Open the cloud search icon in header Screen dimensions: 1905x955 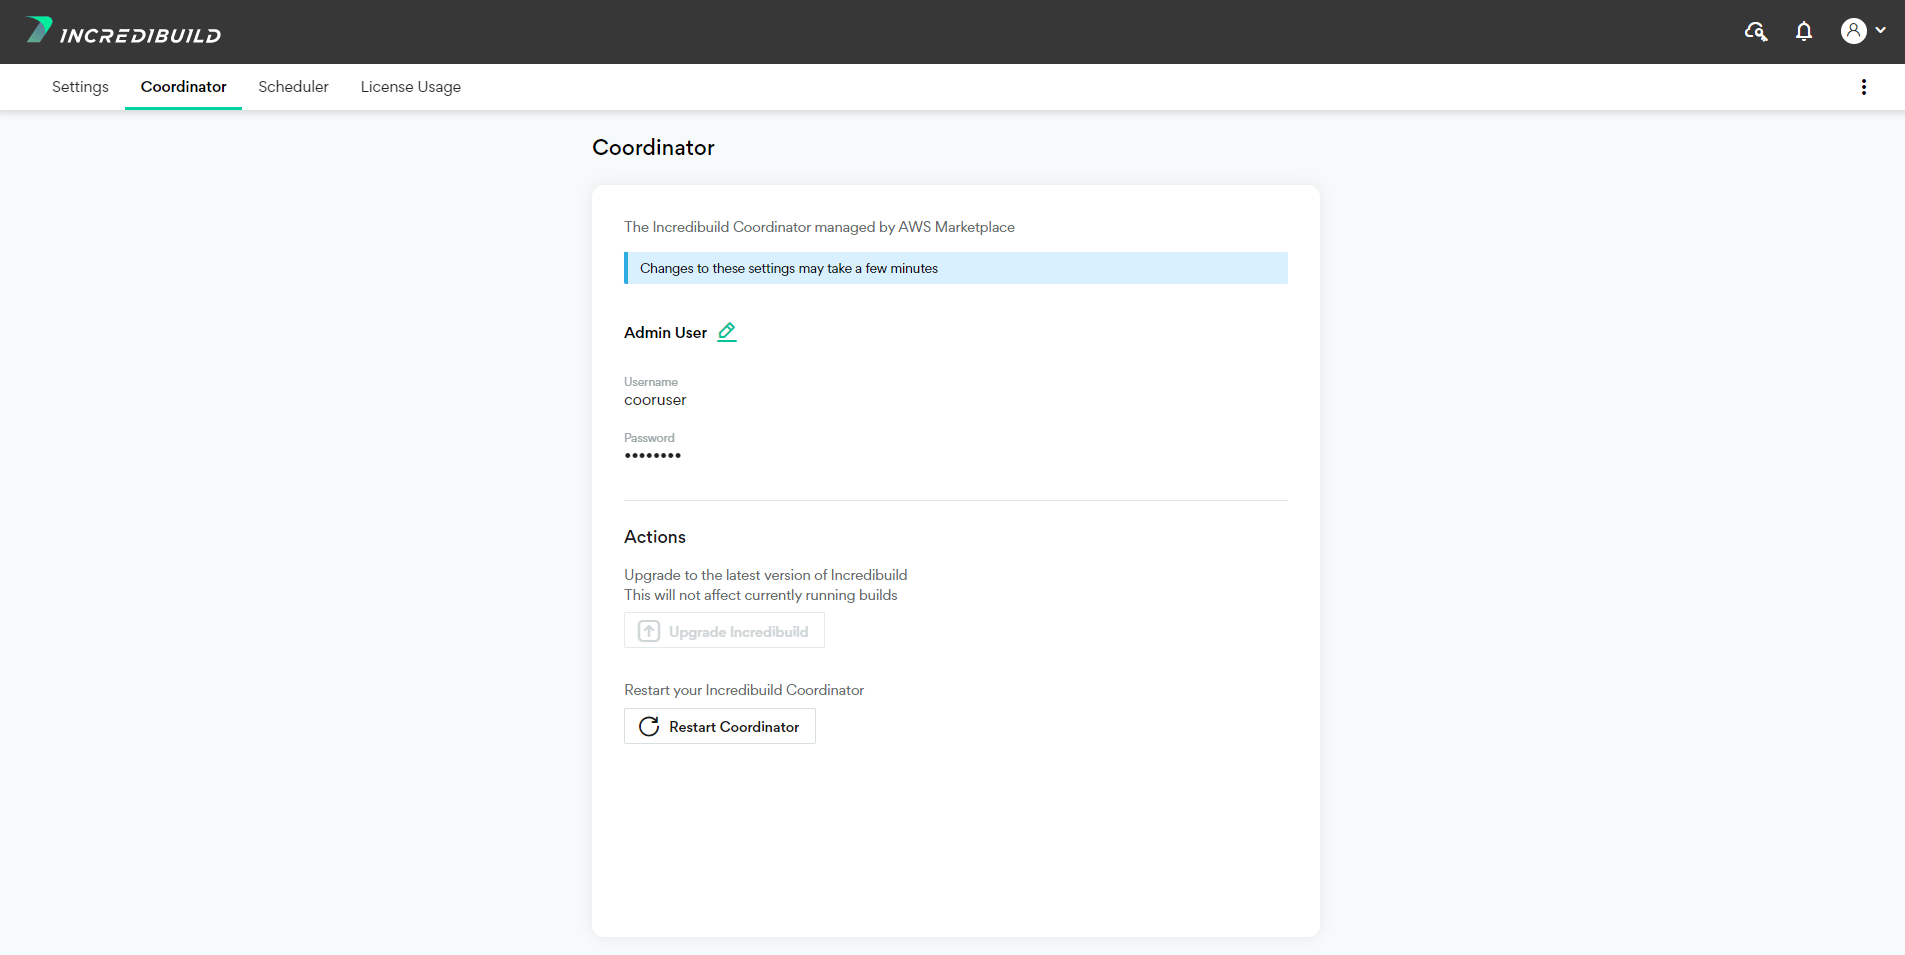[x=1756, y=32]
